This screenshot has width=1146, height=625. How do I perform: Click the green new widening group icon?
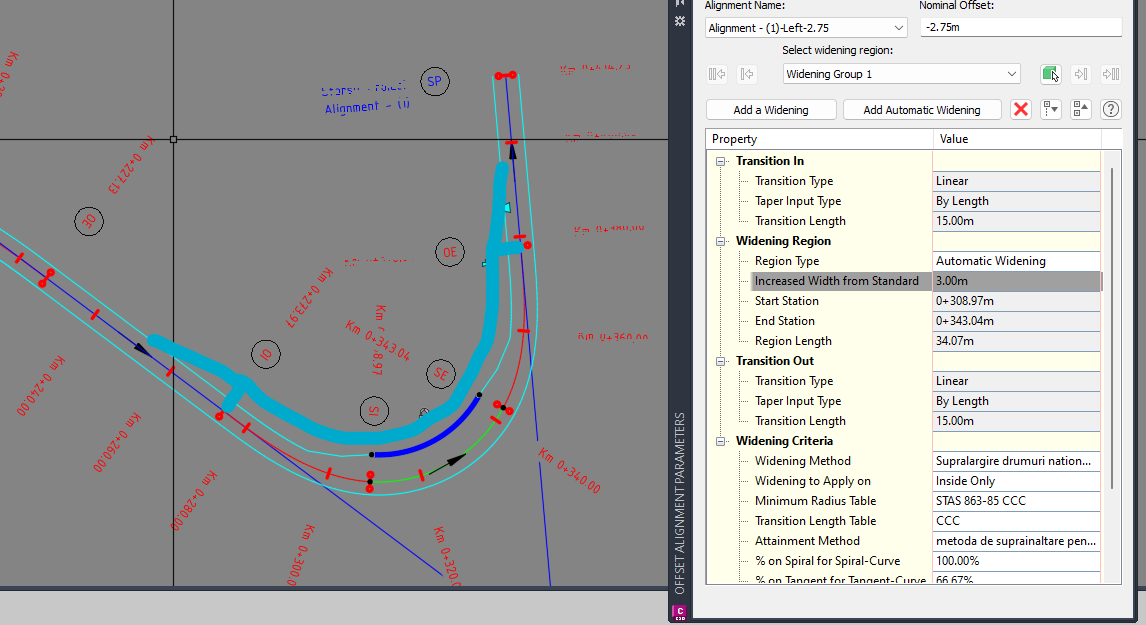[x=1051, y=73]
